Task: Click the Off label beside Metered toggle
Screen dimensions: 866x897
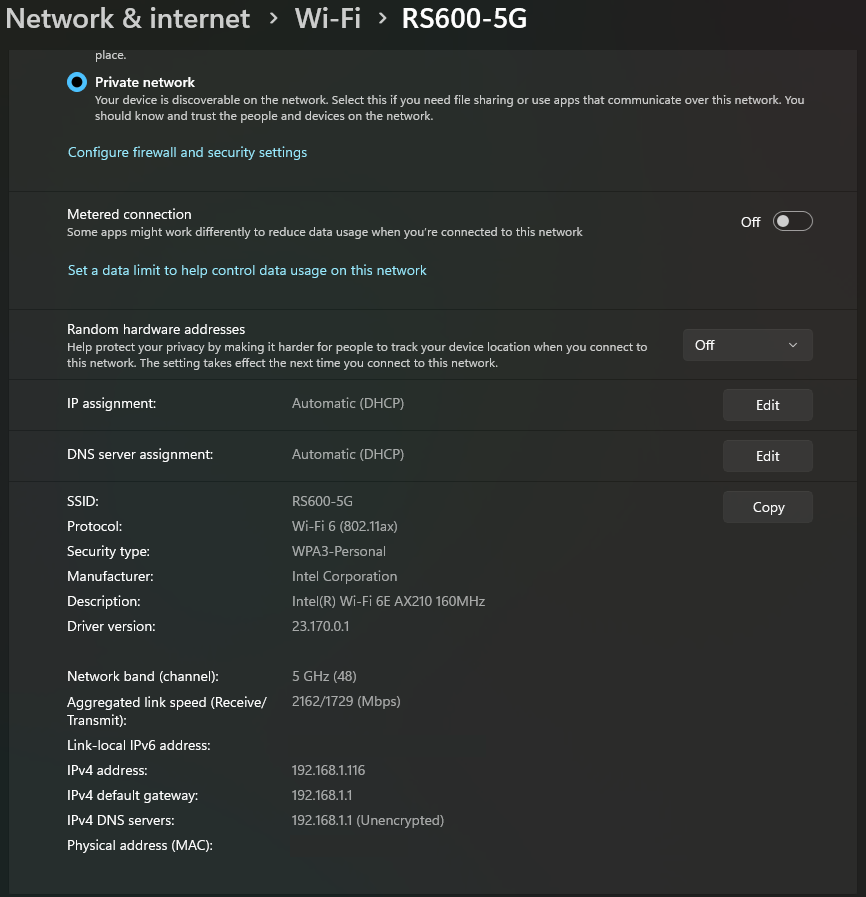Action: (x=750, y=222)
